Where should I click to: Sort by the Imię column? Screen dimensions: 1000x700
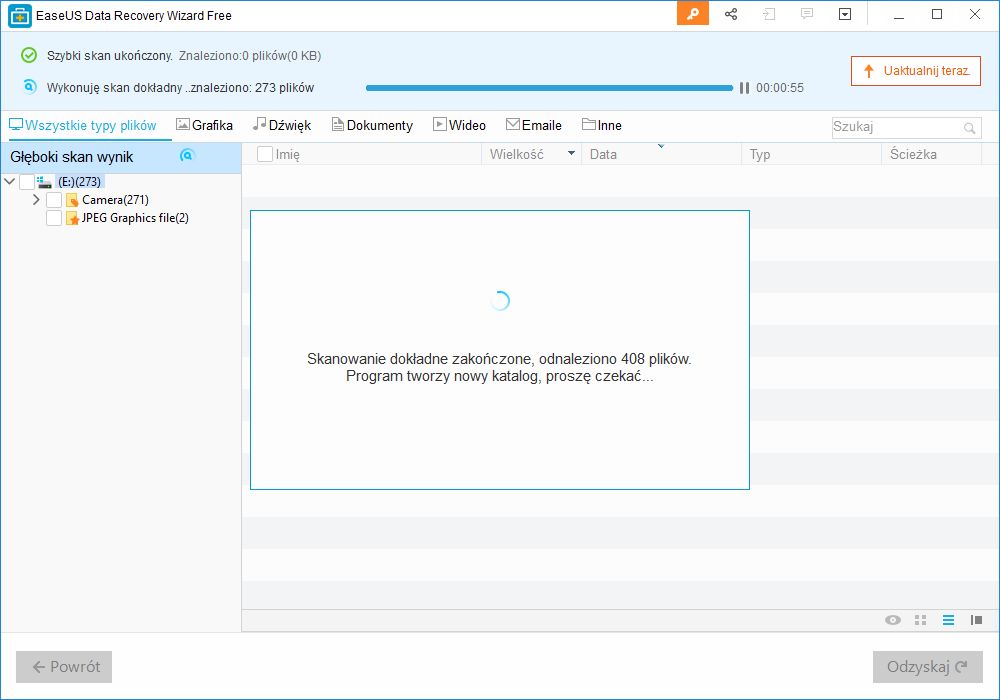pos(288,154)
